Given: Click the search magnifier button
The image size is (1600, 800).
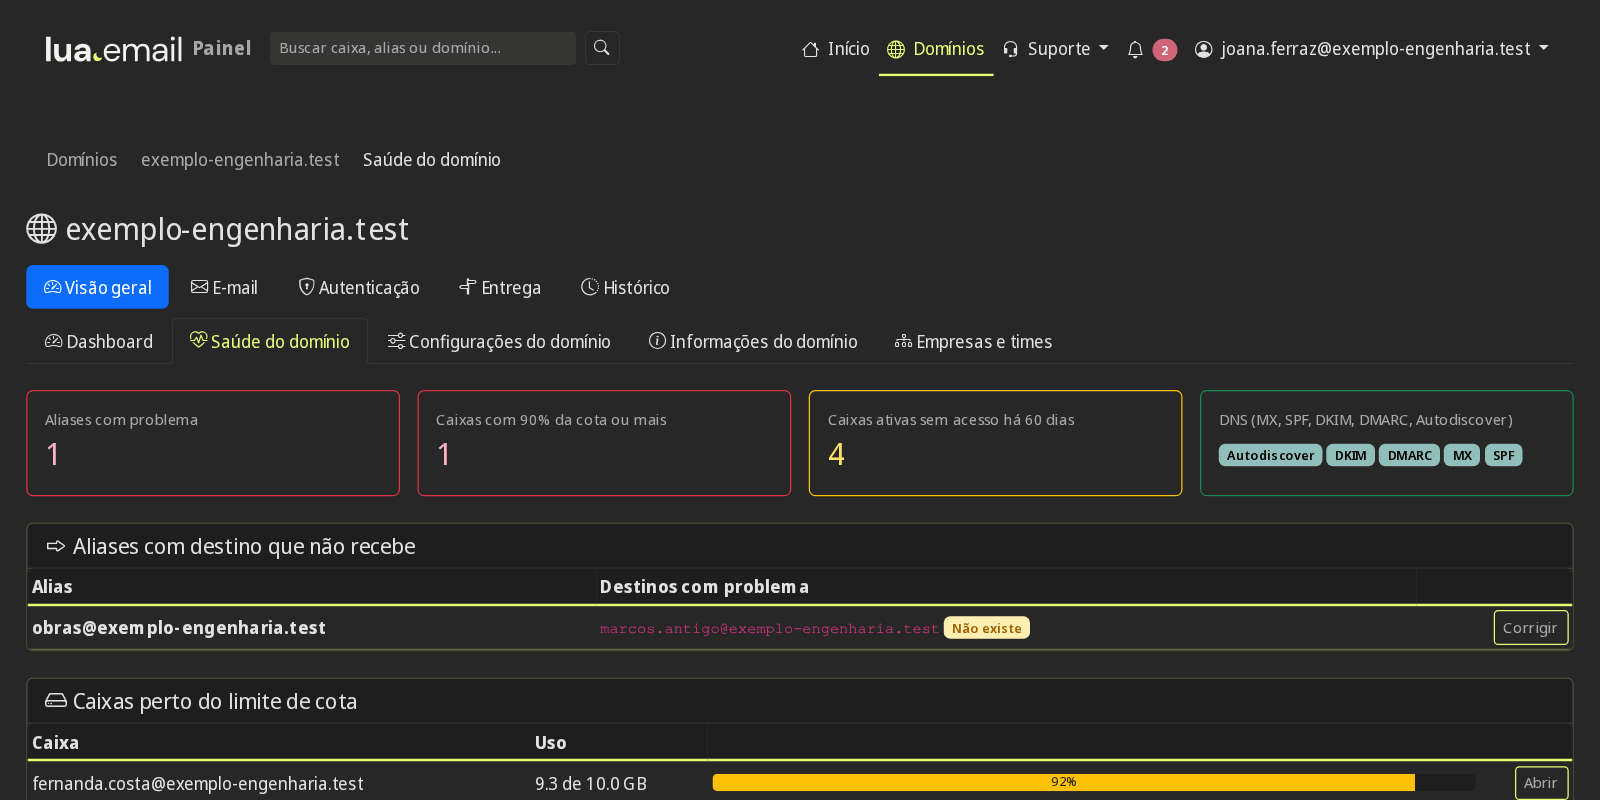Looking at the screenshot, I should click(x=602, y=48).
